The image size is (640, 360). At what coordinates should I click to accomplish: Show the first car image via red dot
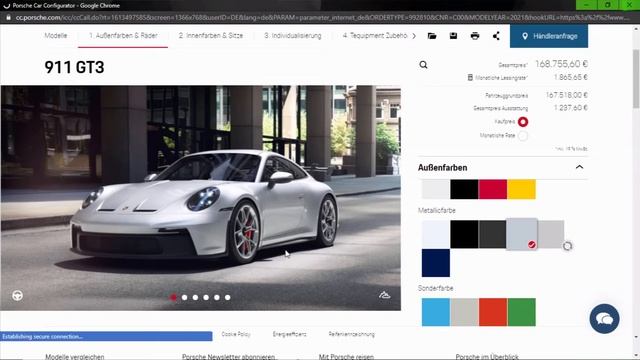click(x=173, y=298)
